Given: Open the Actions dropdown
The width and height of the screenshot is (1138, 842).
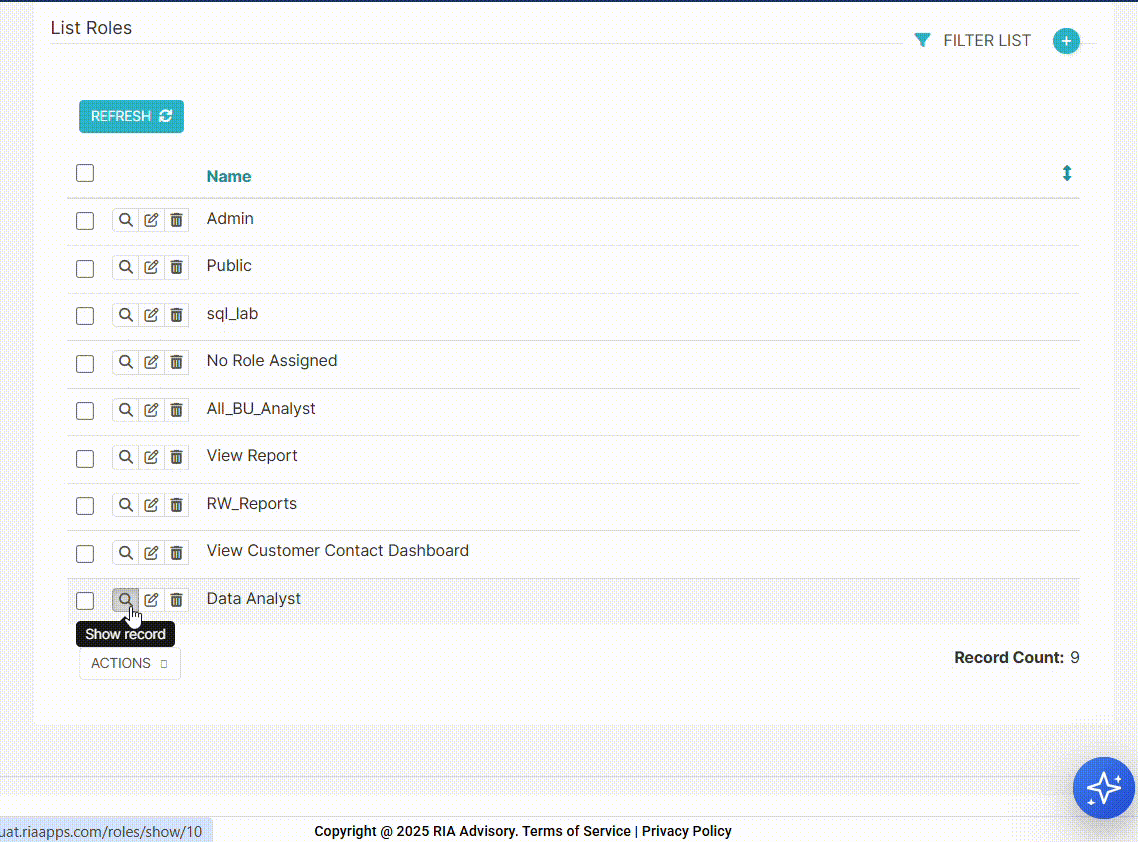Looking at the screenshot, I should [130, 663].
